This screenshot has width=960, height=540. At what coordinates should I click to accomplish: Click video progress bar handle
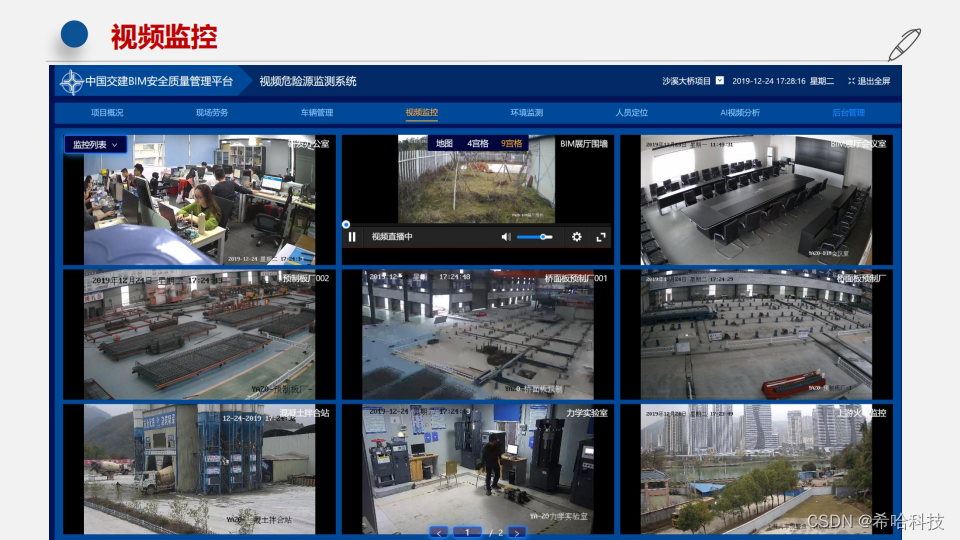point(346,225)
